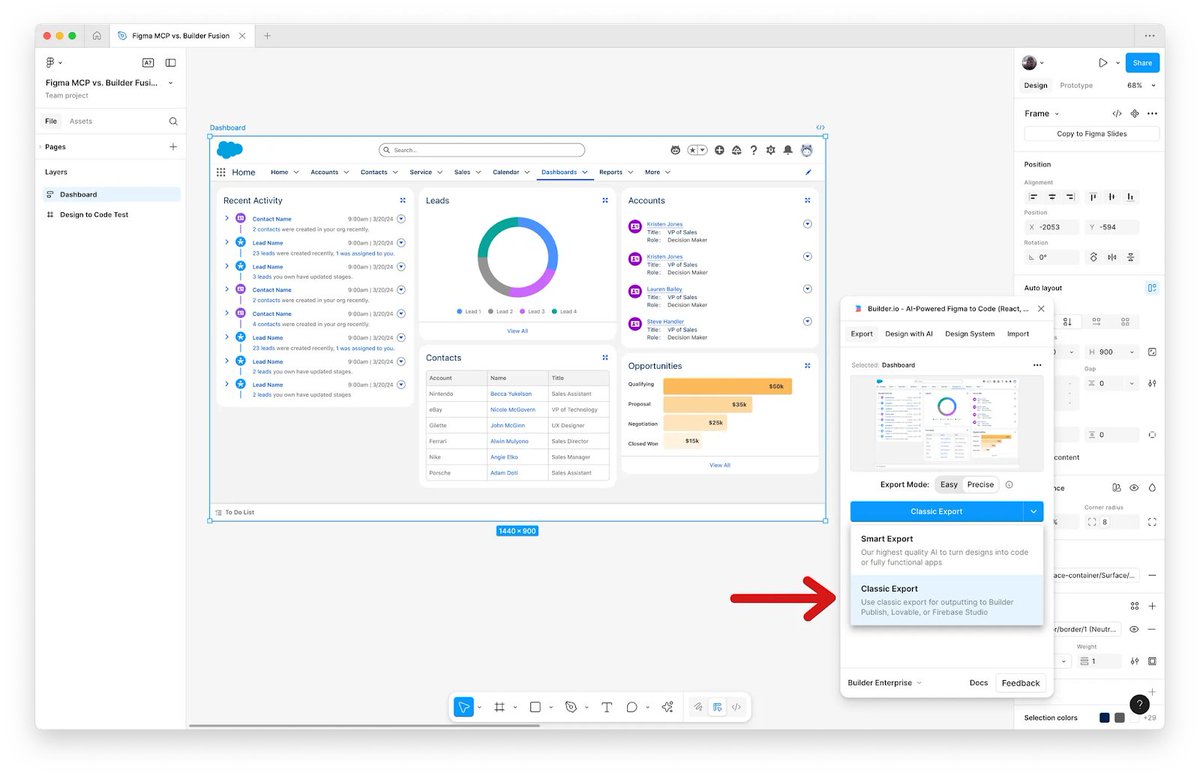Open the Figma home tab icon

coord(97,36)
